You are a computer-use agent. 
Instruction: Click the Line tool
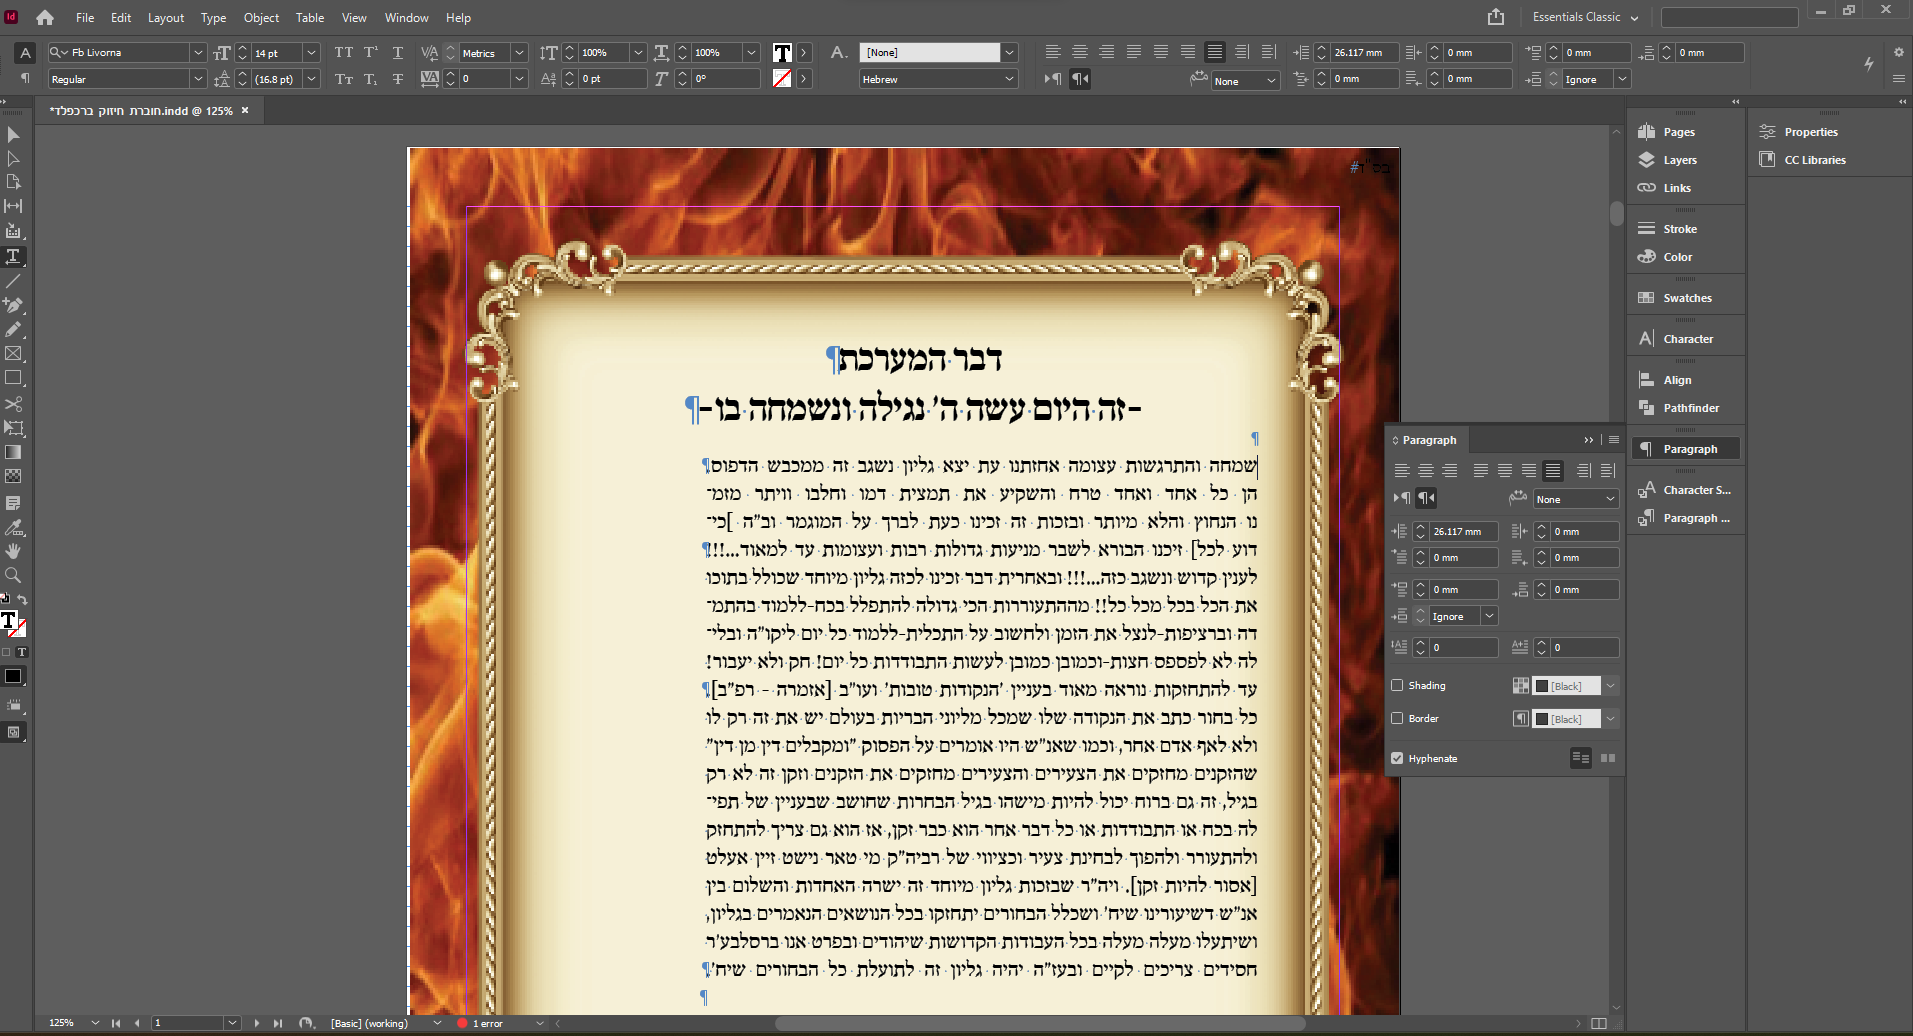(13, 281)
